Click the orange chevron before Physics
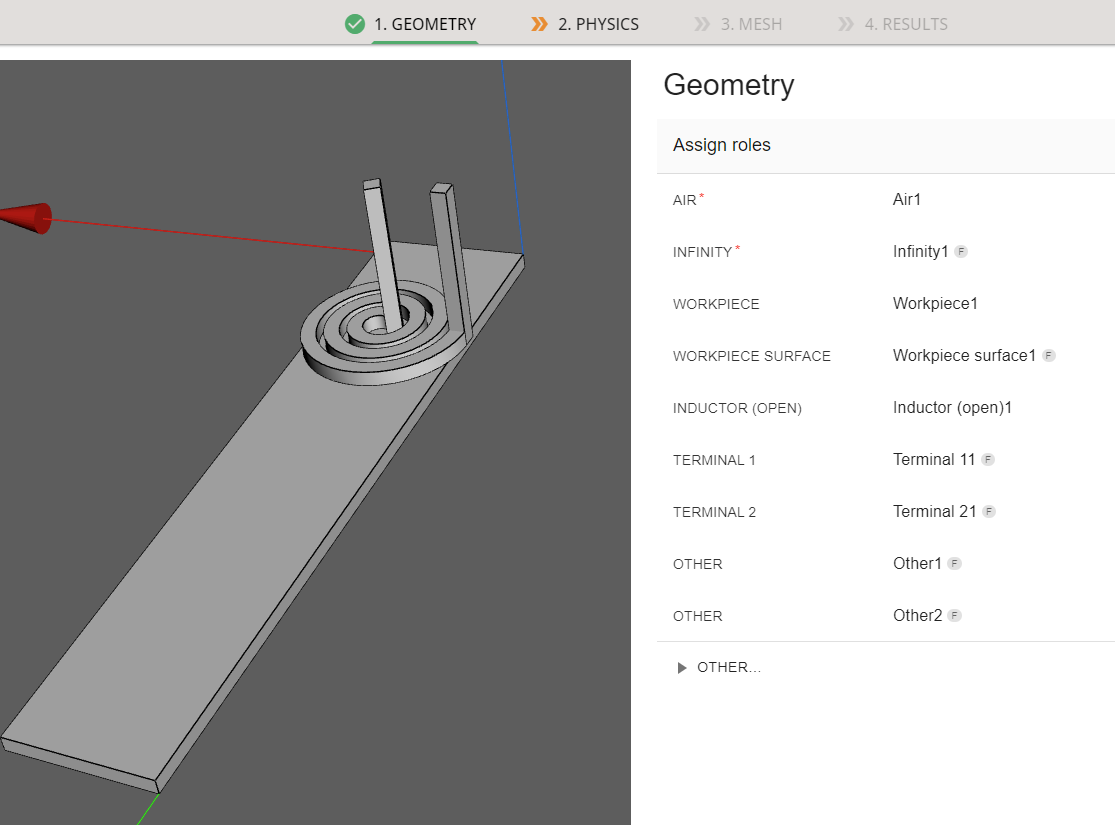The width and height of the screenshot is (1115, 825). (540, 24)
